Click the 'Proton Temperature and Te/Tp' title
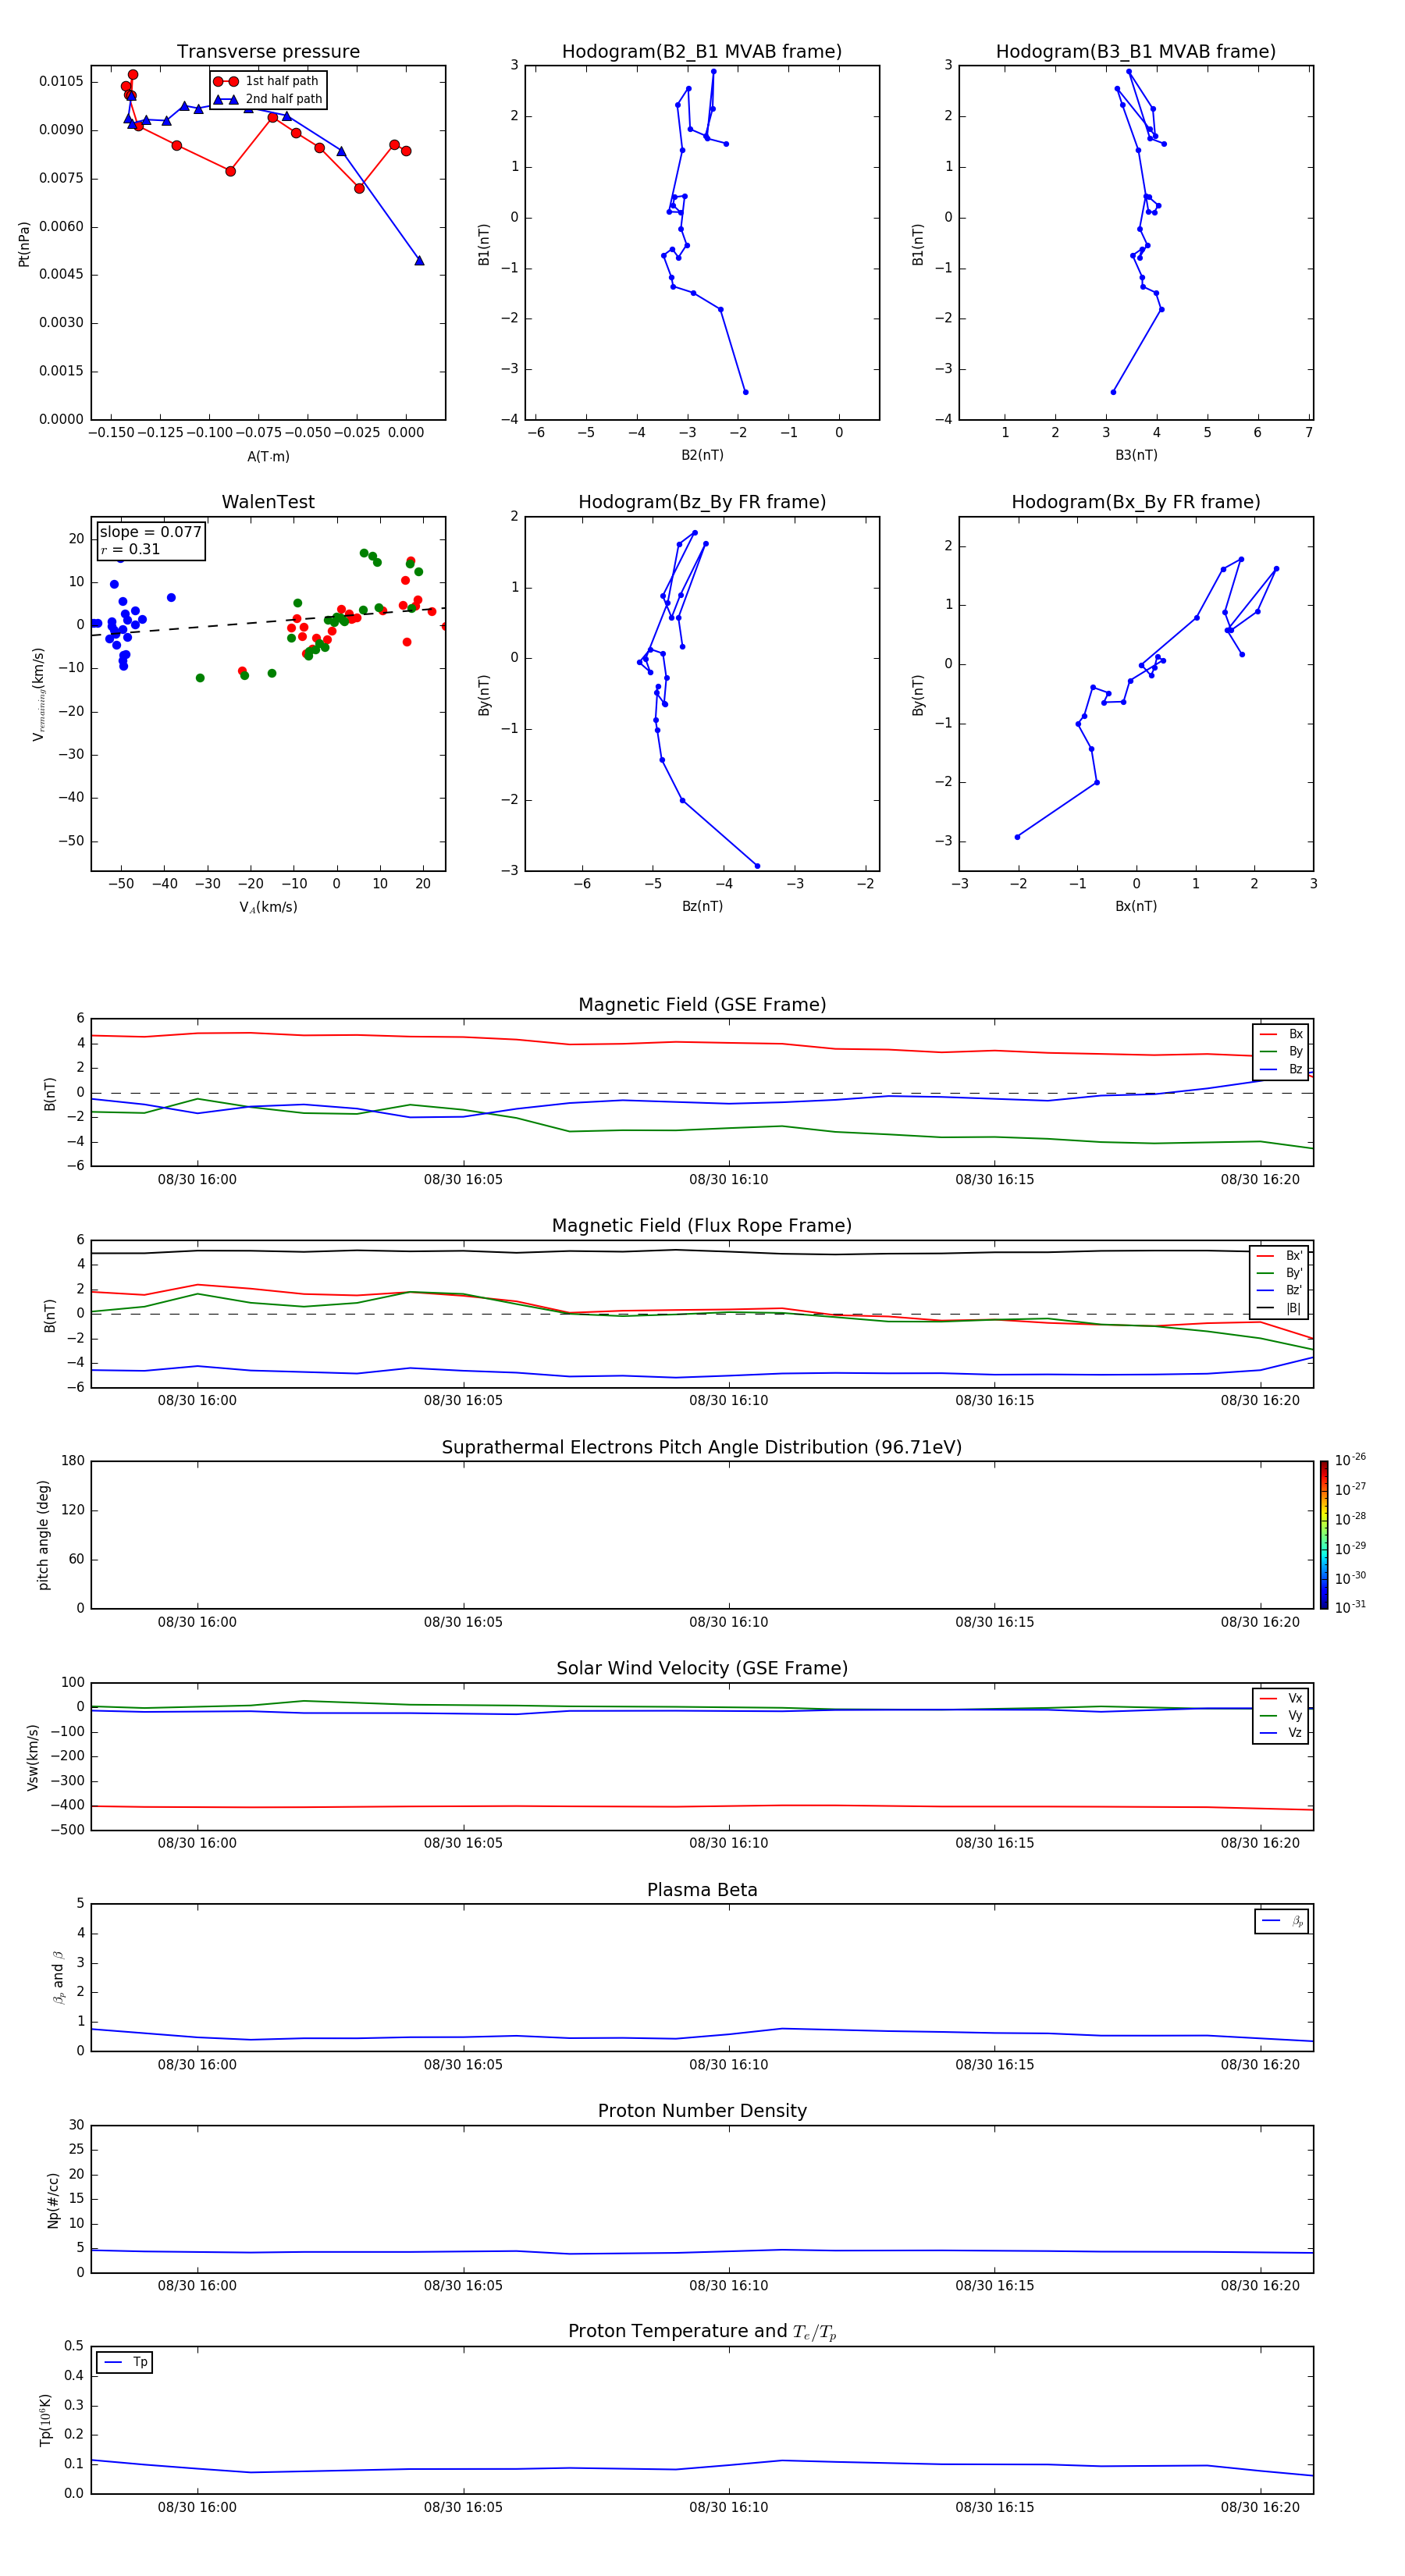Viewport: 1405px width, 2576px height. click(x=702, y=2332)
